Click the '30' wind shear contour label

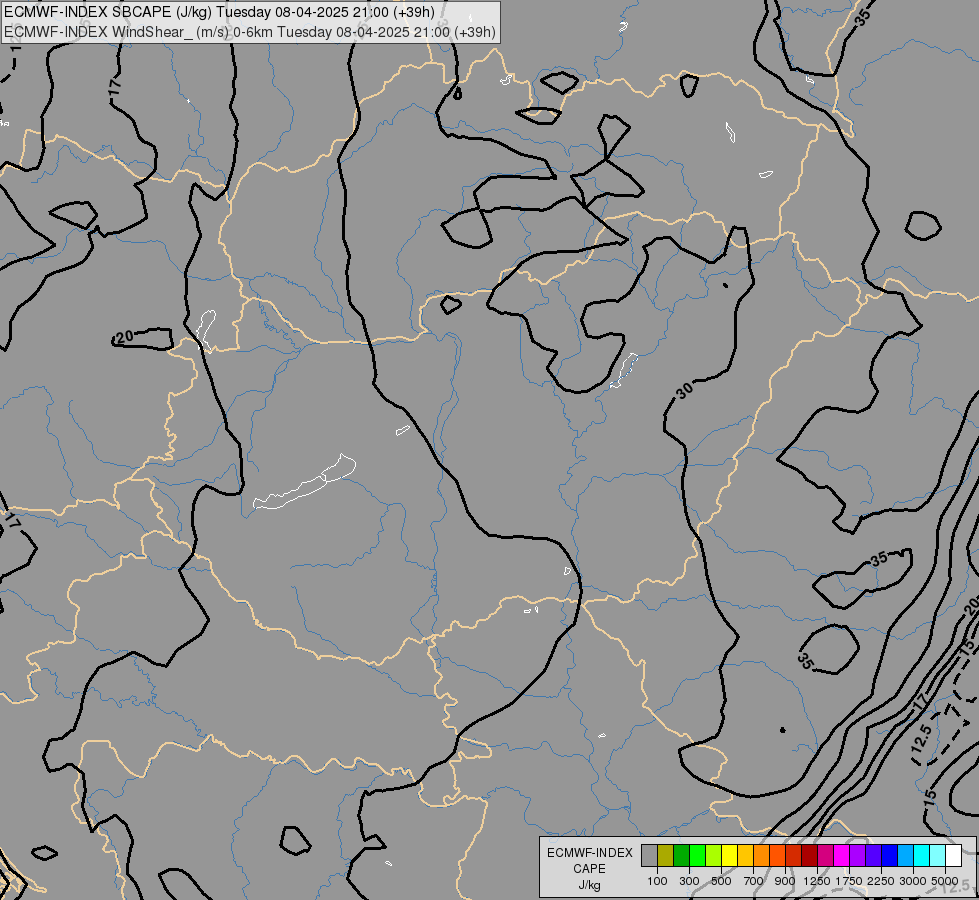coord(685,391)
